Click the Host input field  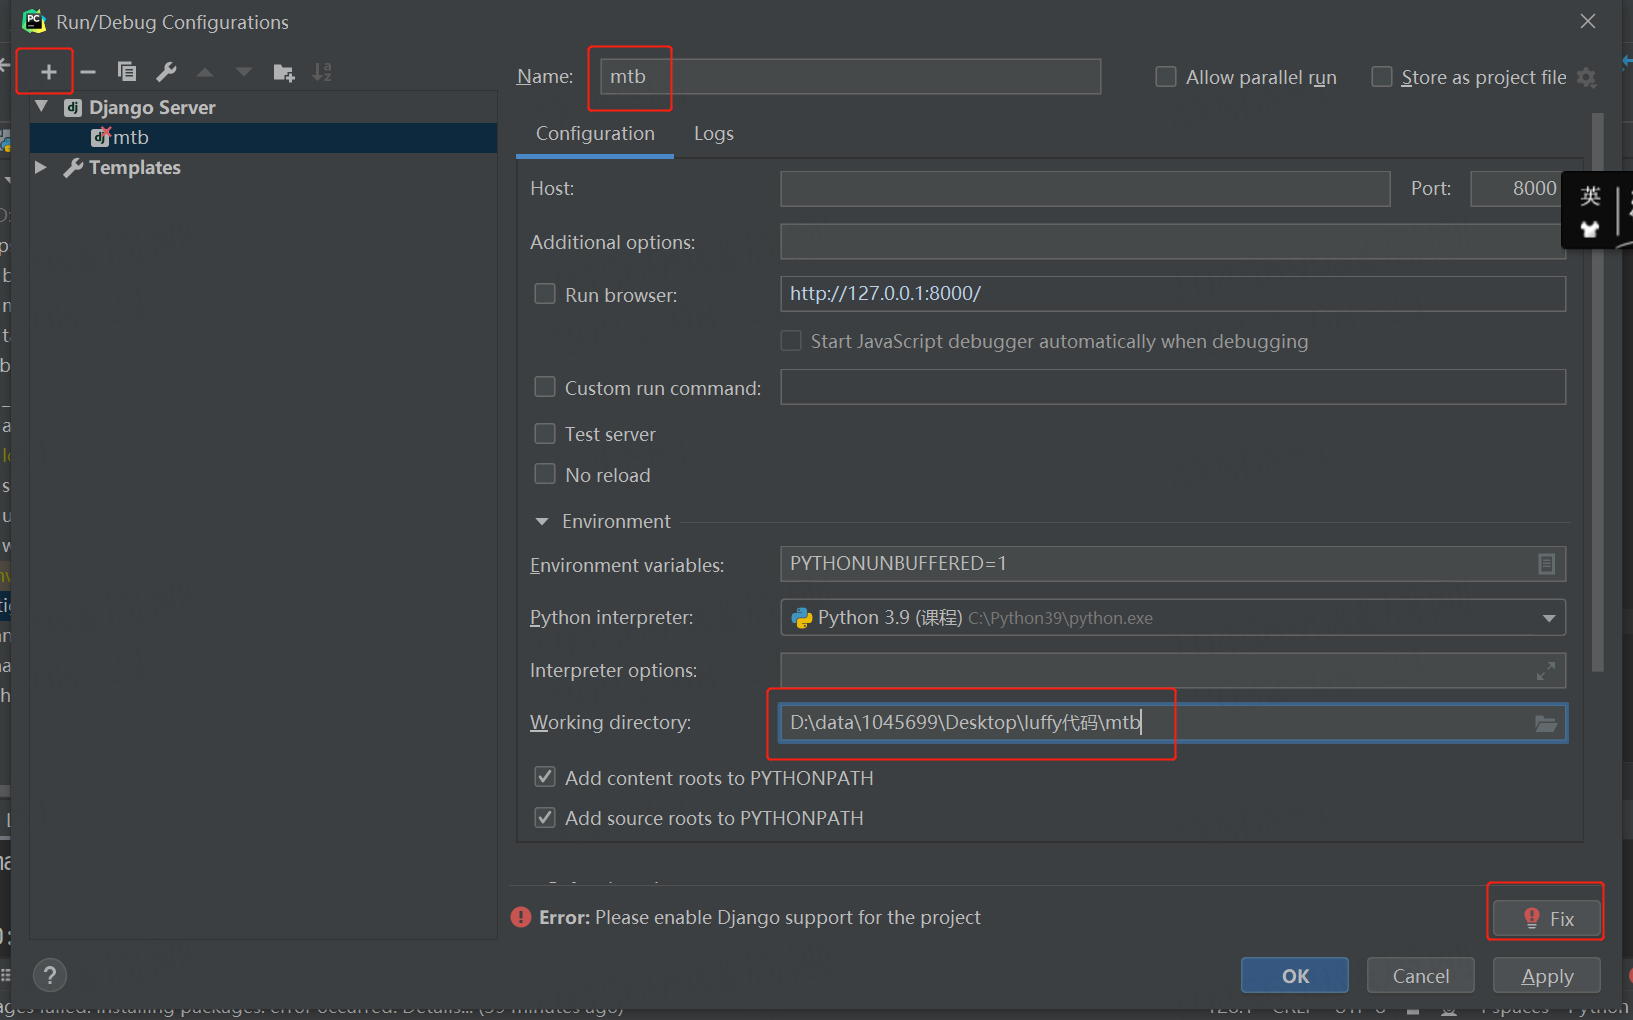pos(1085,189)
